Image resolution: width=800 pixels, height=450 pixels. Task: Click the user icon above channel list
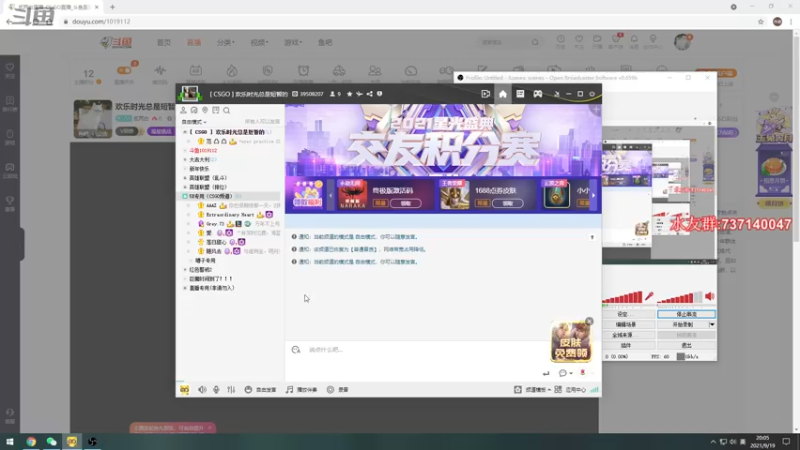[183, 110]
